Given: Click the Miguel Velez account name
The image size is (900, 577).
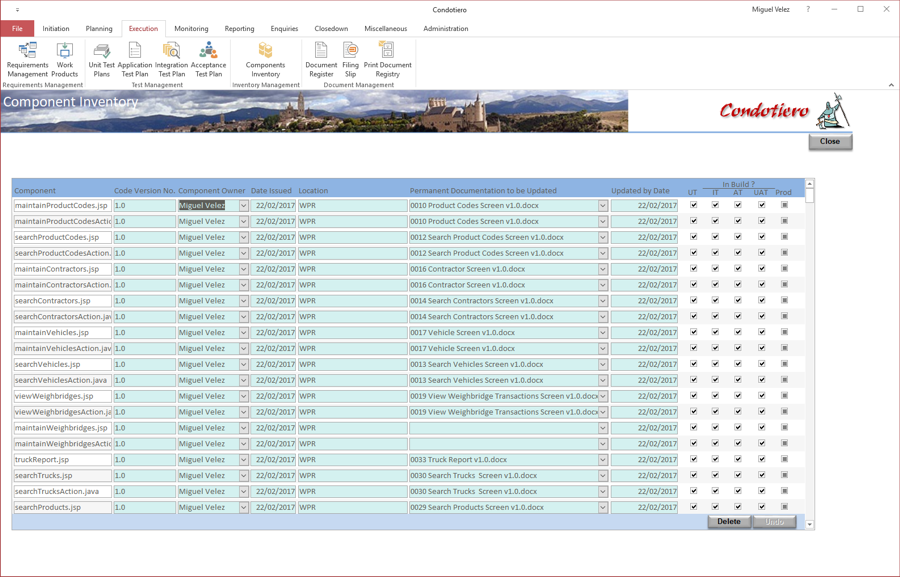Looking at the screenshot, I should pyautogui.click(x=771, y=10).
